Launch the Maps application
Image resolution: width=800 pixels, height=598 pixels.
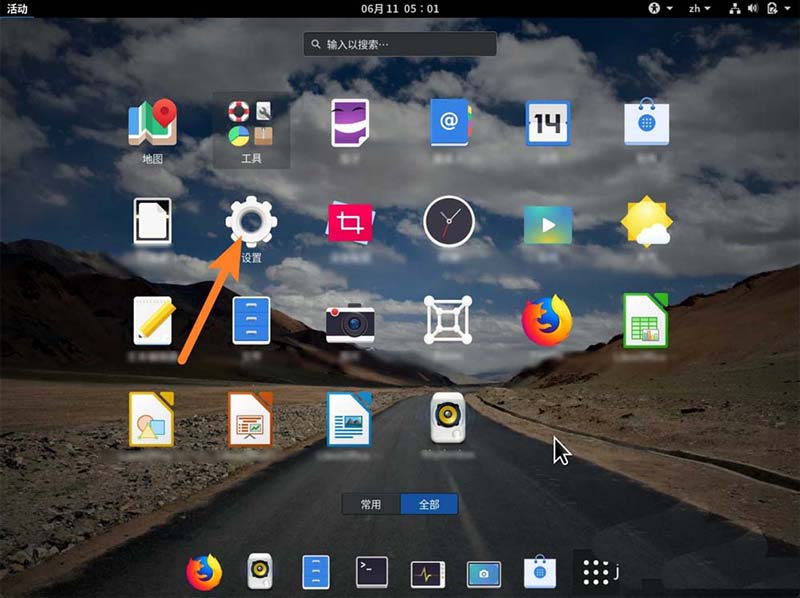point(152,125)
